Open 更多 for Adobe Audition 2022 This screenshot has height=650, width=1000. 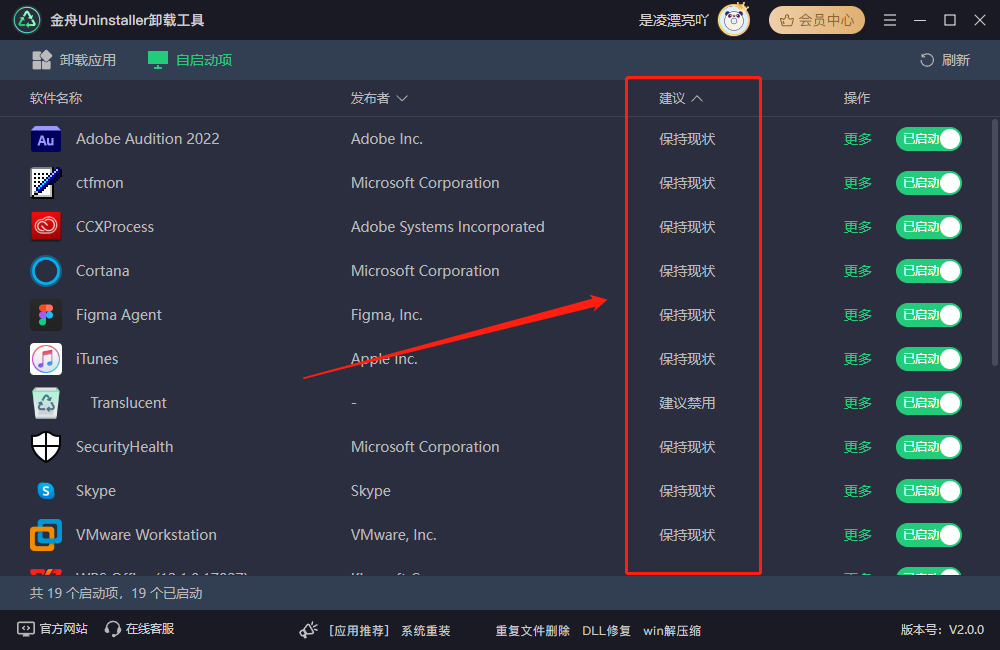(x=857, y=139)
